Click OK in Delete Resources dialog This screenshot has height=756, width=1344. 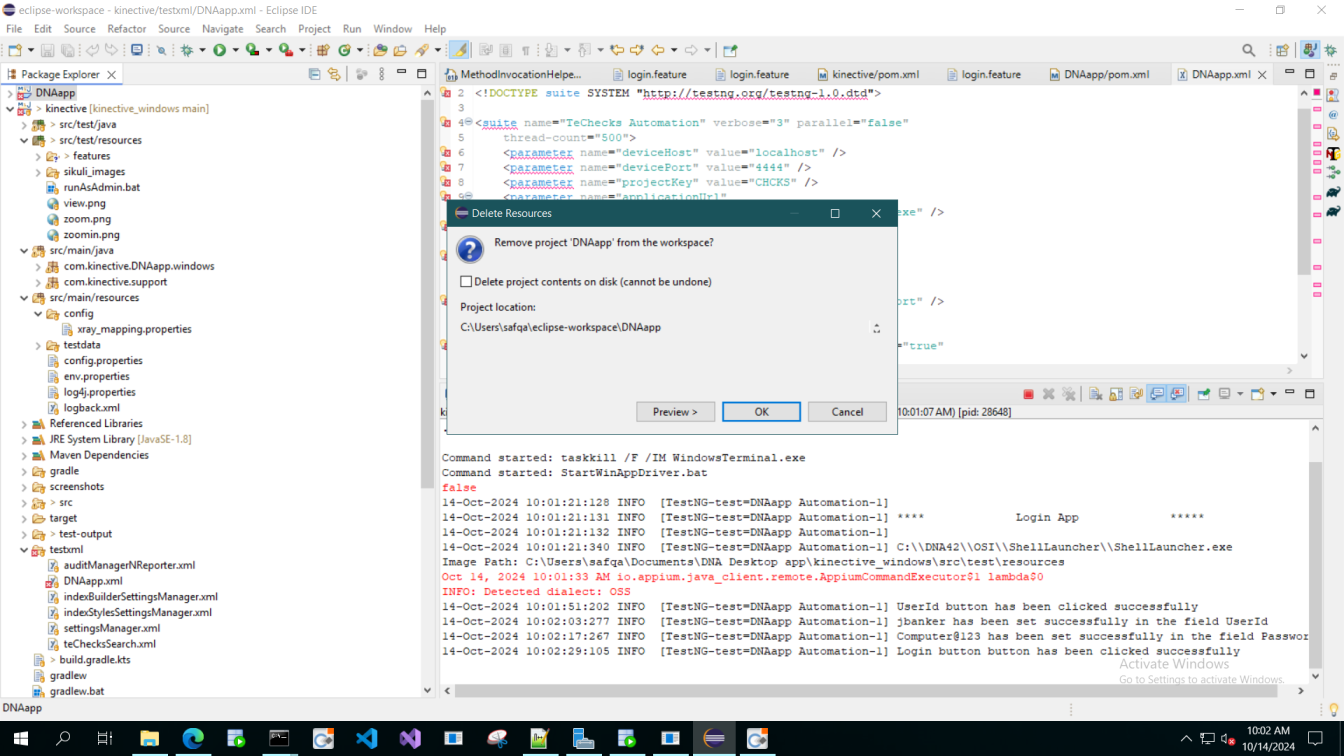click(761, 412)
